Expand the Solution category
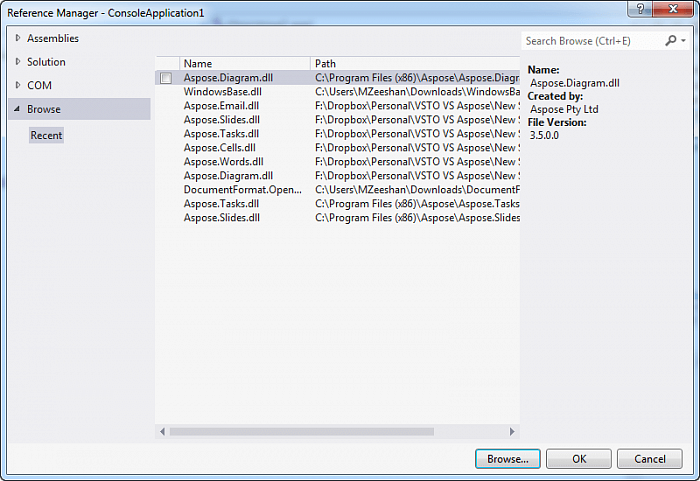 (17, 62)
